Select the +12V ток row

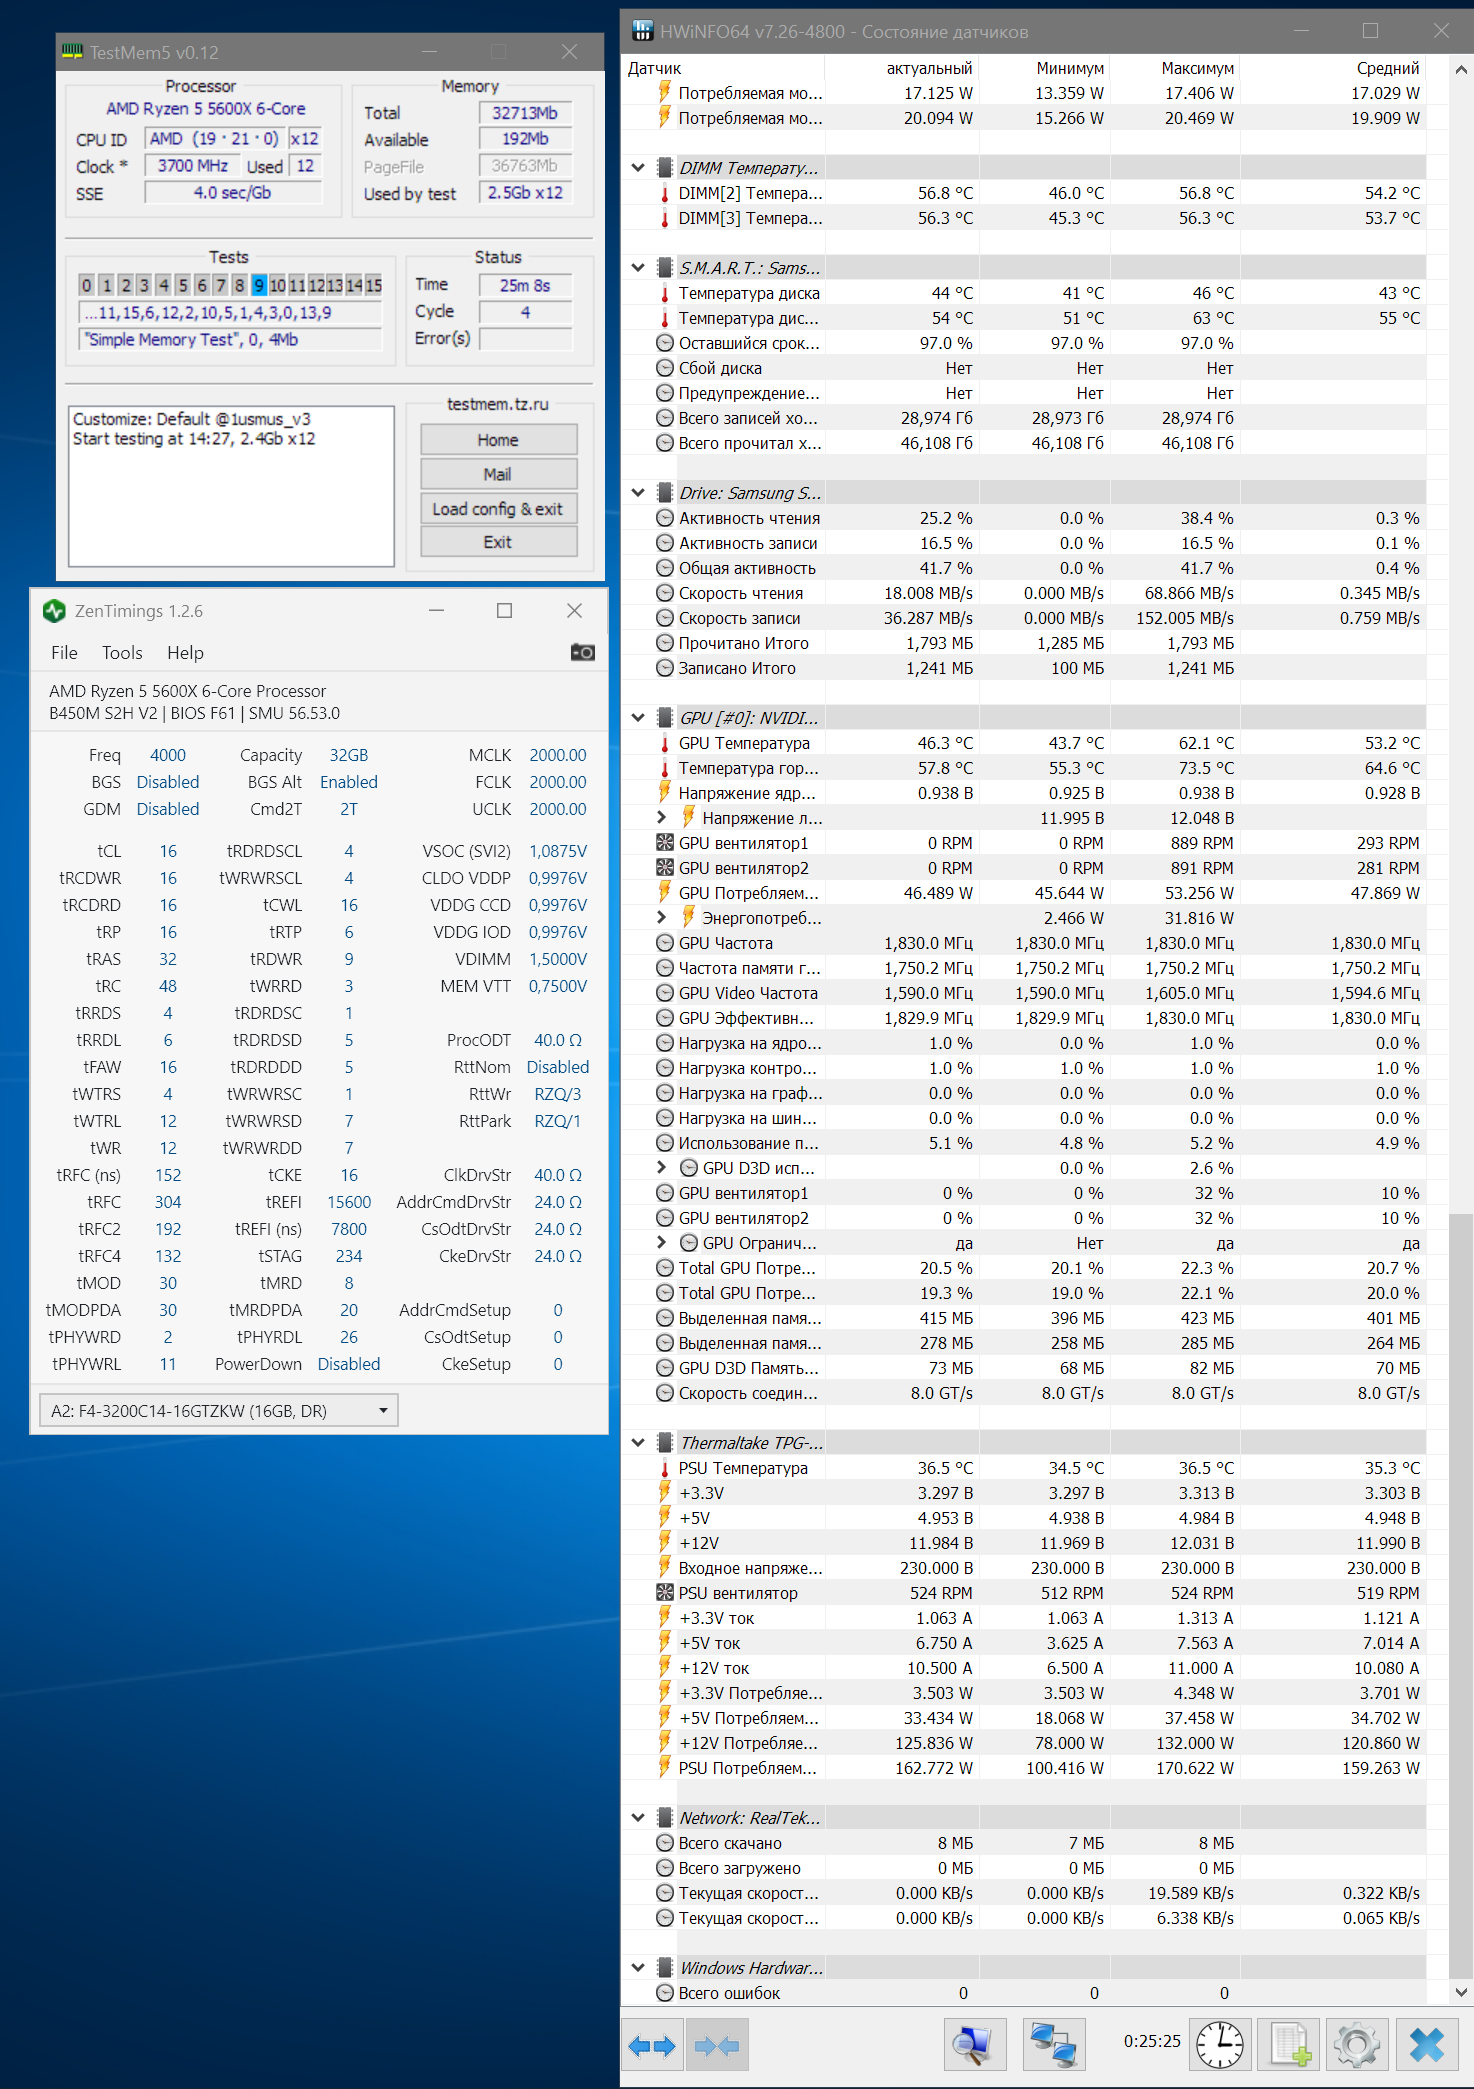1023,1668
